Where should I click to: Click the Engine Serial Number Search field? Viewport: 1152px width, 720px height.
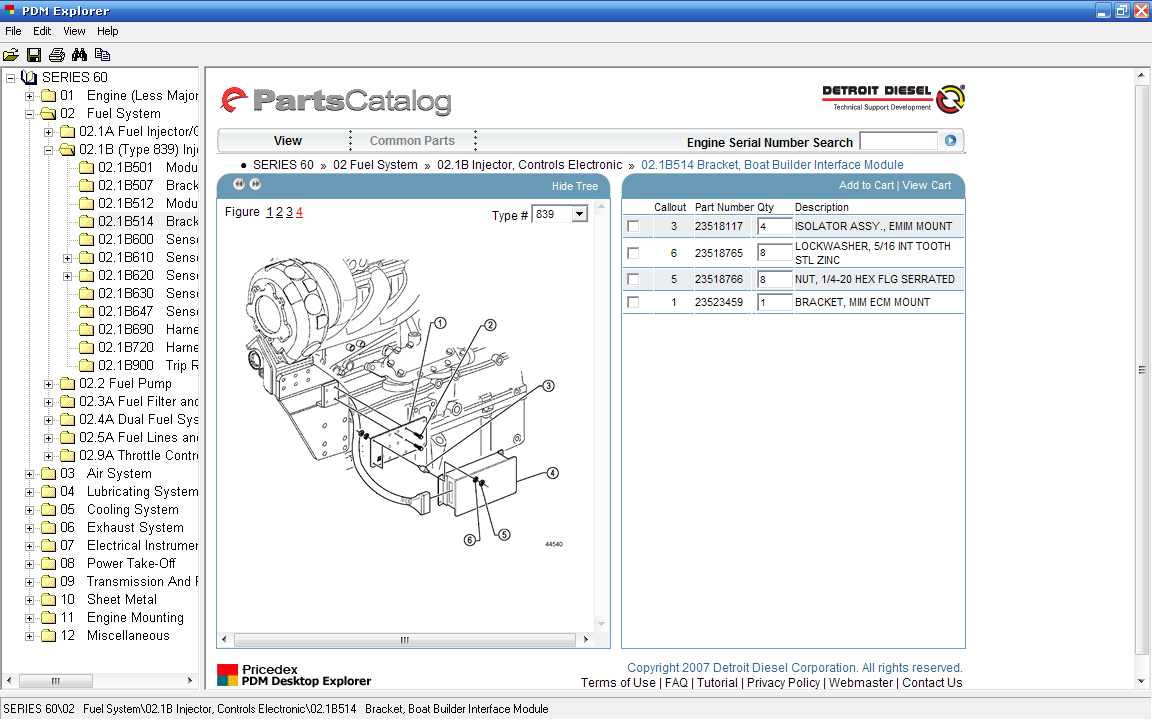pos(899,140)
